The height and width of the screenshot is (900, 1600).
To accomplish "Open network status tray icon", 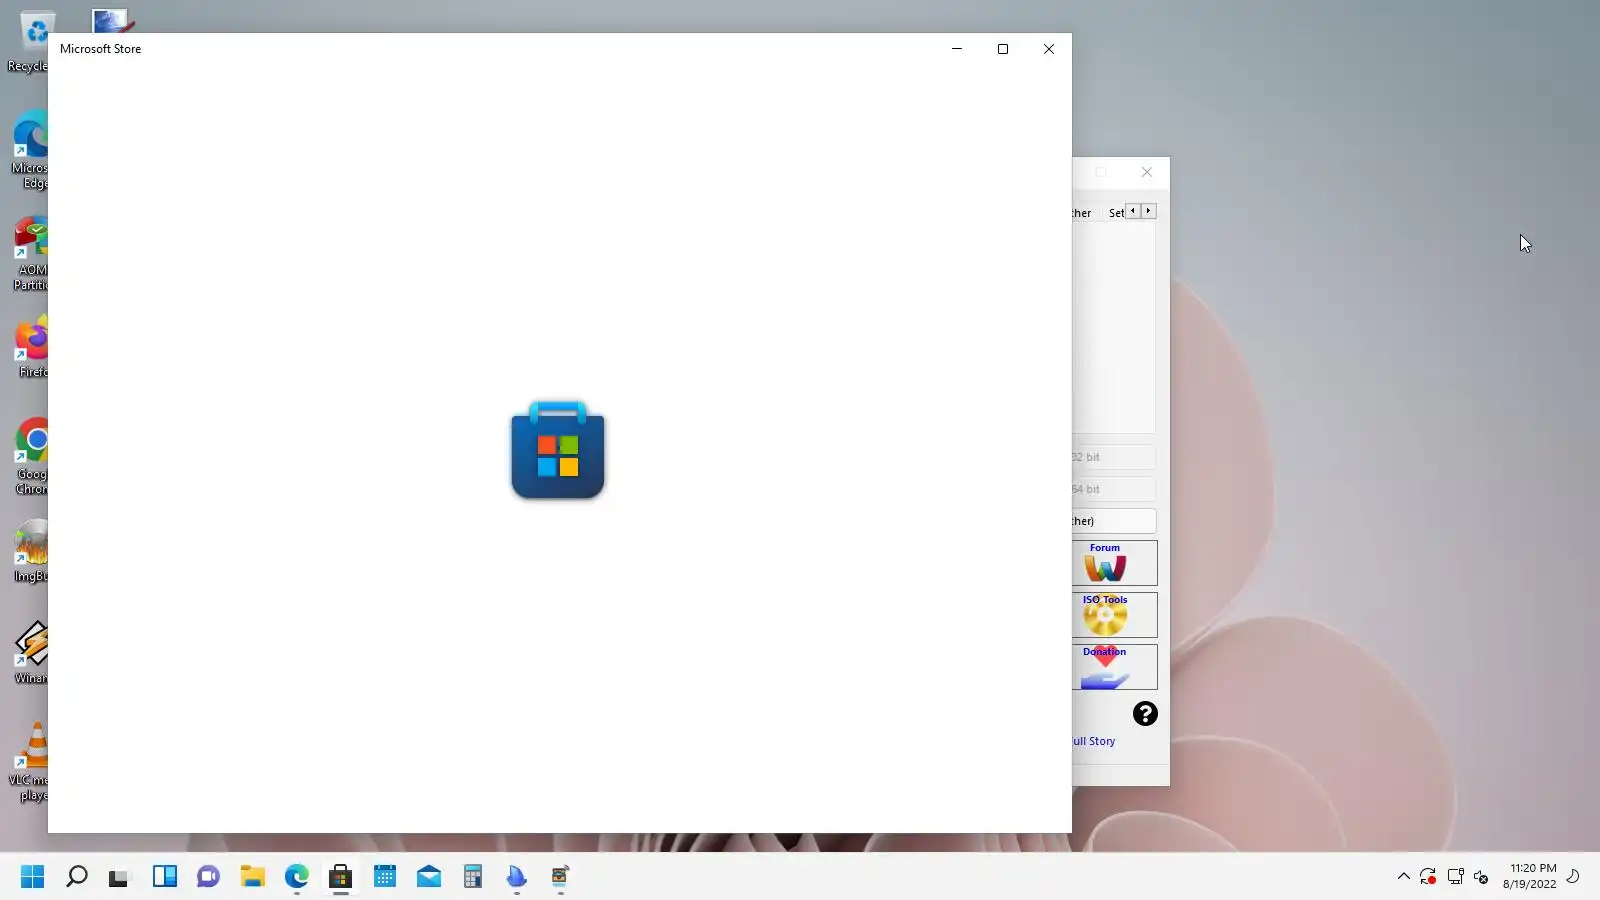I will click(1455, 877).
